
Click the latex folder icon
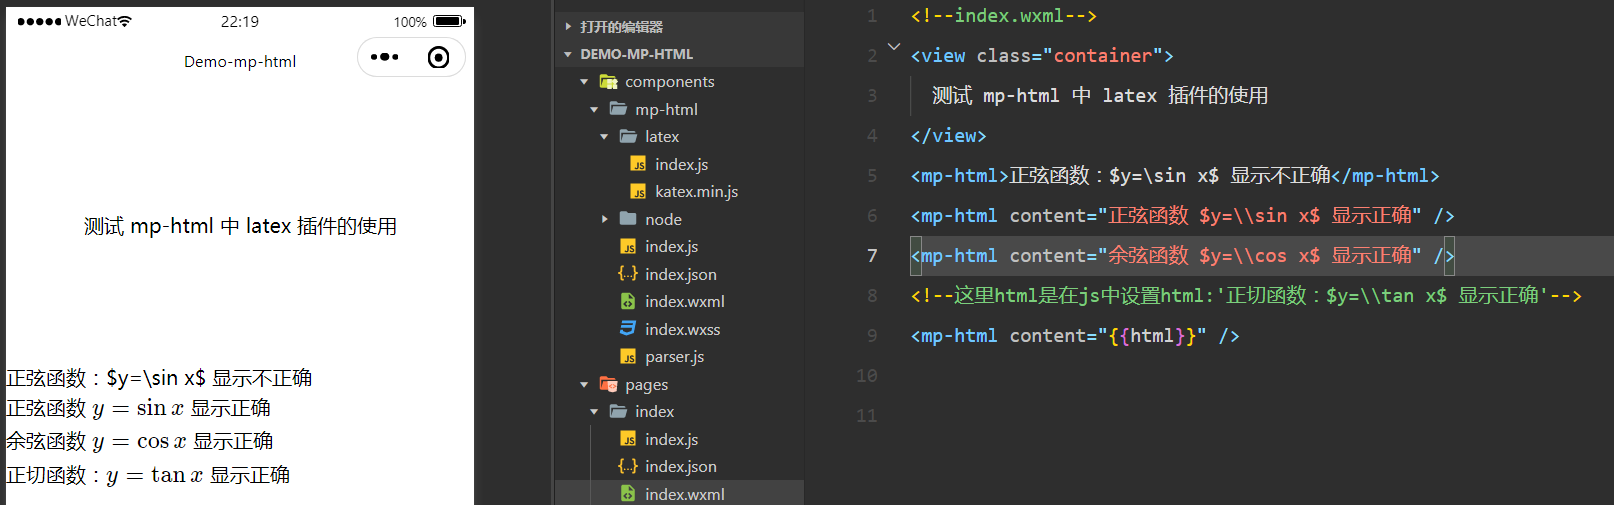[x=628, y=136]
